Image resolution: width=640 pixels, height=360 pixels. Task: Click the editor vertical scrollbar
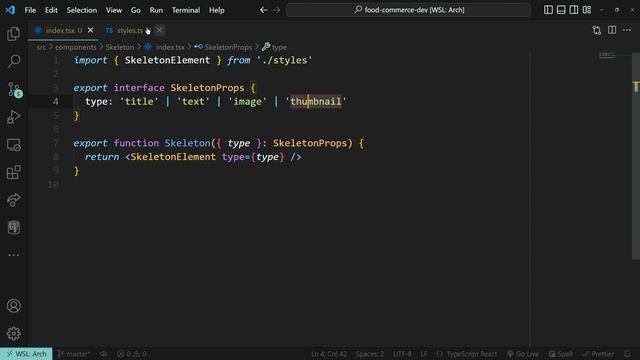pos(636,156)
